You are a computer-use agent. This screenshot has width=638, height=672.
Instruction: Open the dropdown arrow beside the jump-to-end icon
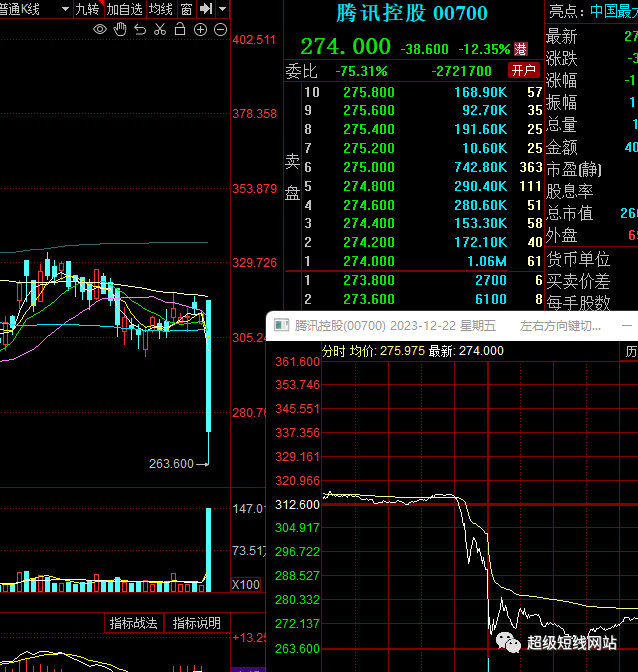pos(222,9)
